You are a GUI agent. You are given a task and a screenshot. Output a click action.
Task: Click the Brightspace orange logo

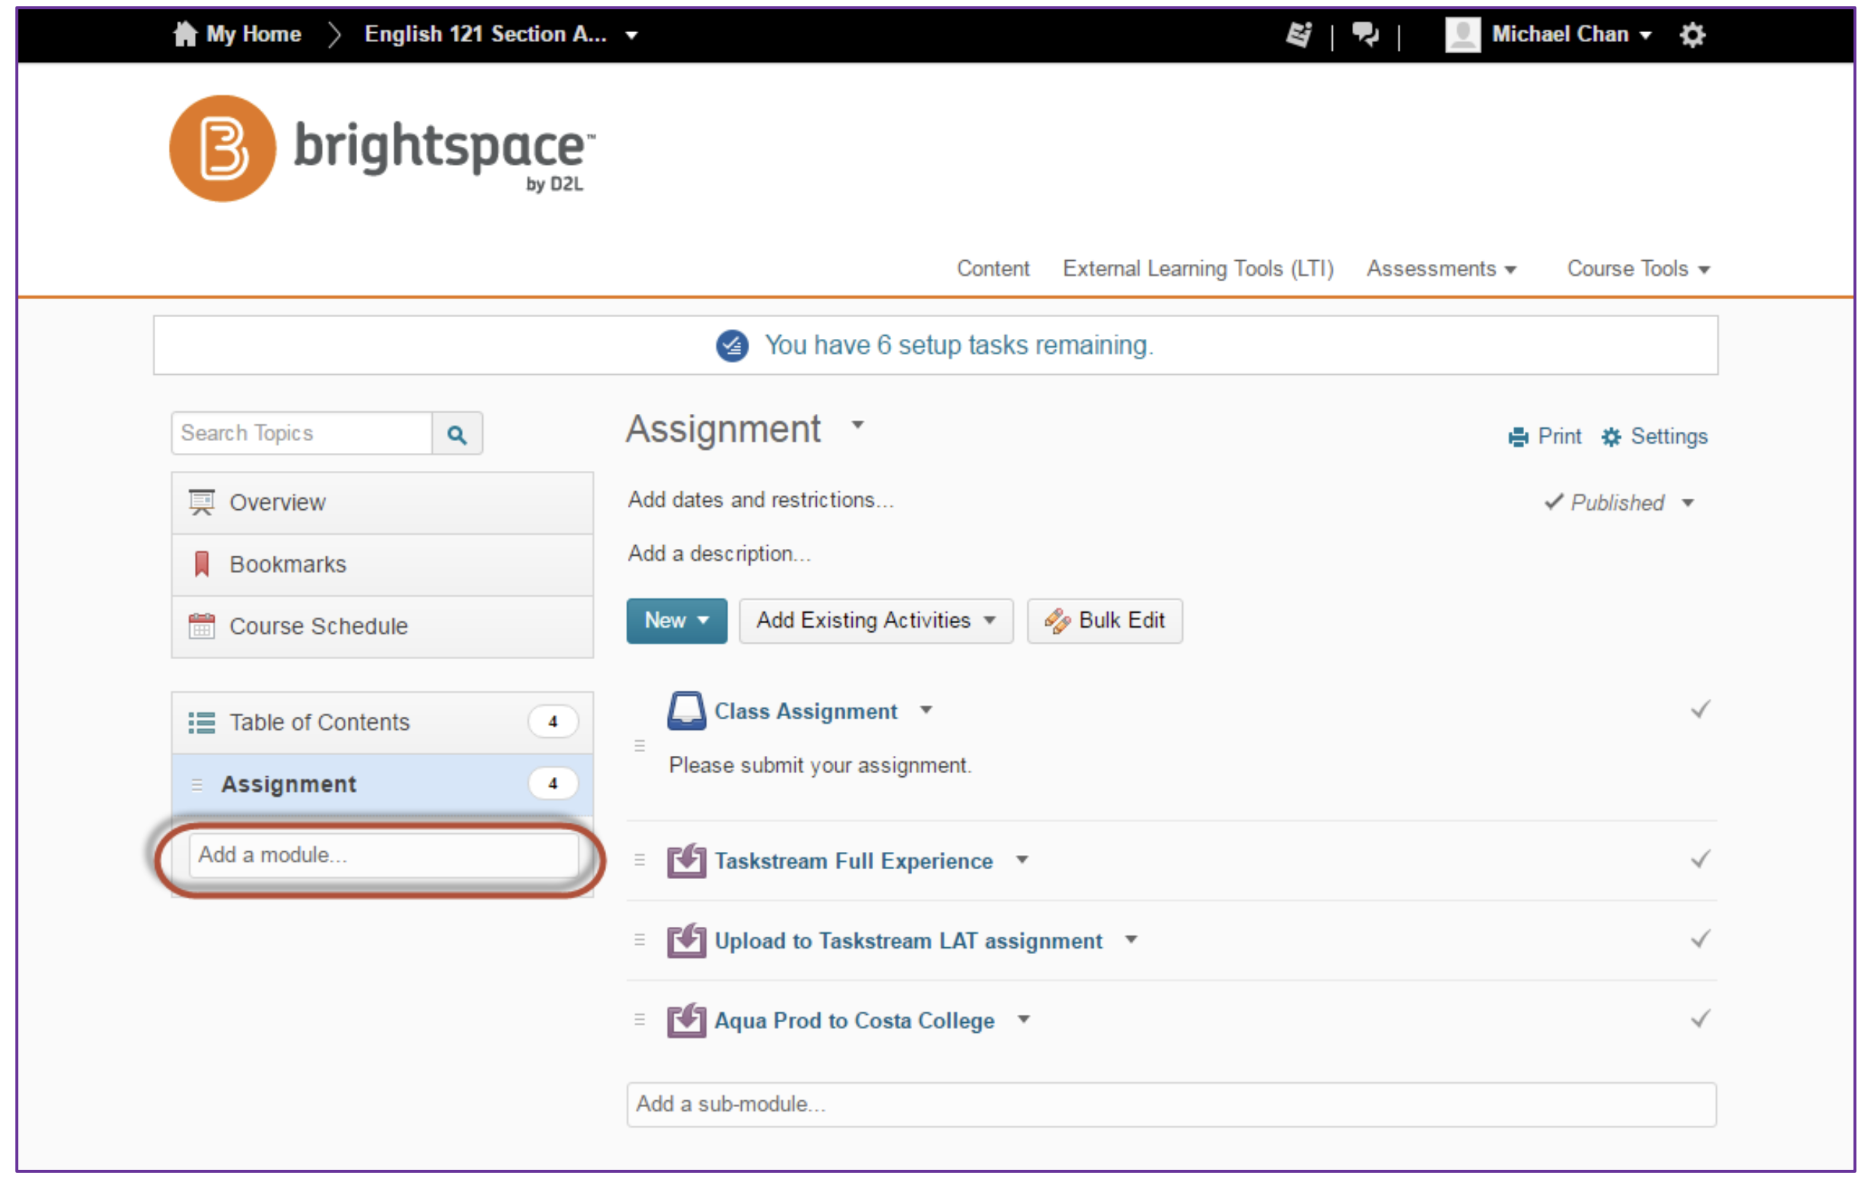222,149
